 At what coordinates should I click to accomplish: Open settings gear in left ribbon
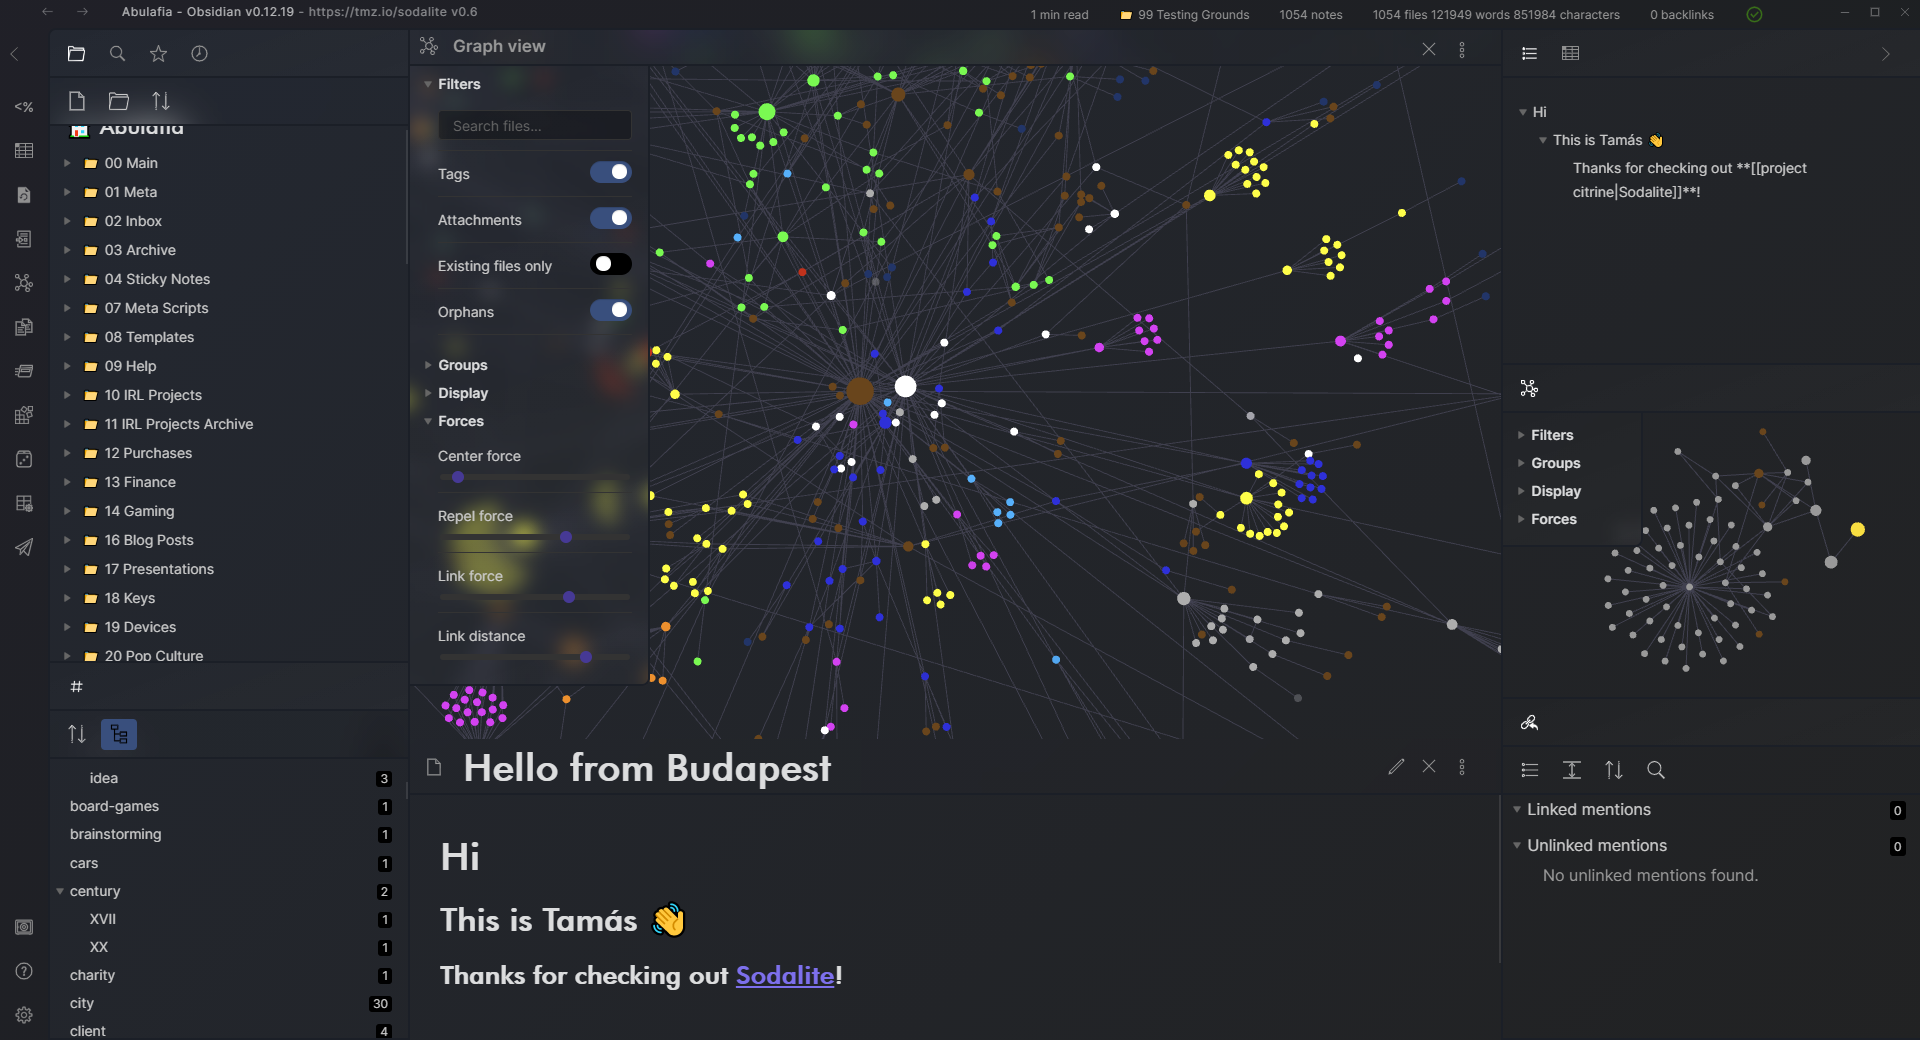pyautogui.click(x=24, y=1015)
